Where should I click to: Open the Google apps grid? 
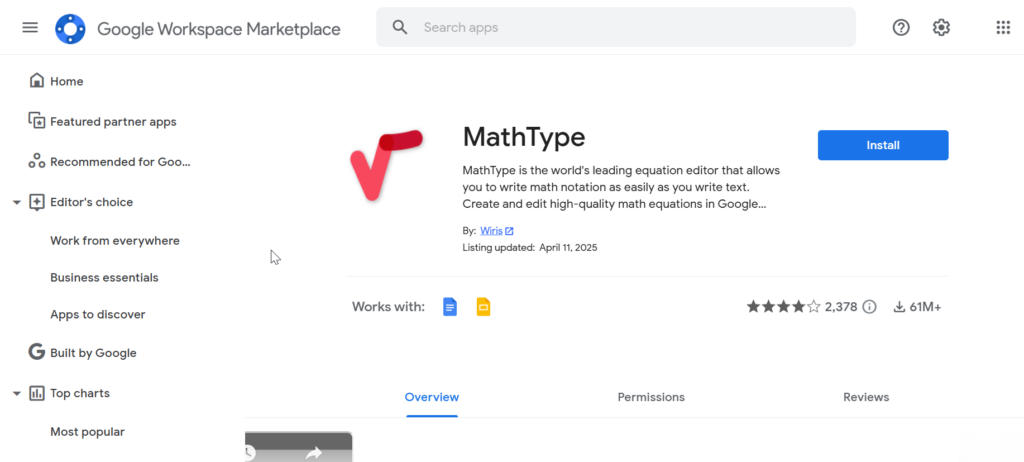click(x=1003, y=27)
